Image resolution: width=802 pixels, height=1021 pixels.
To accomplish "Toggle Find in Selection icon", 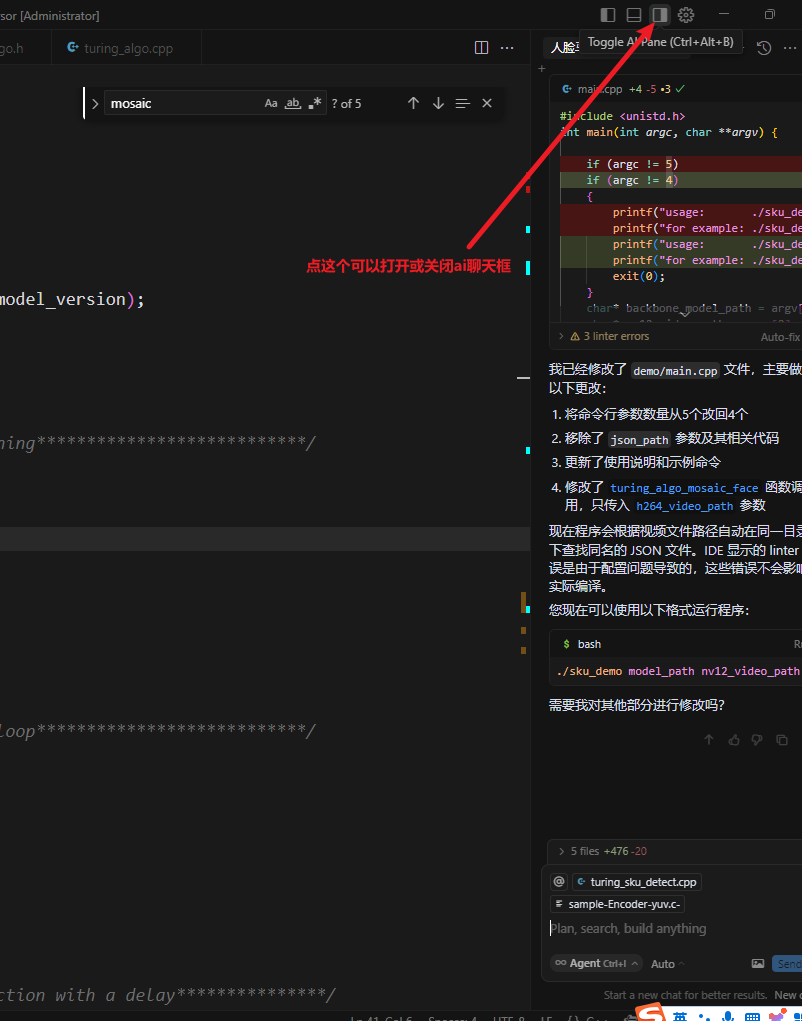I will (462, 103).
